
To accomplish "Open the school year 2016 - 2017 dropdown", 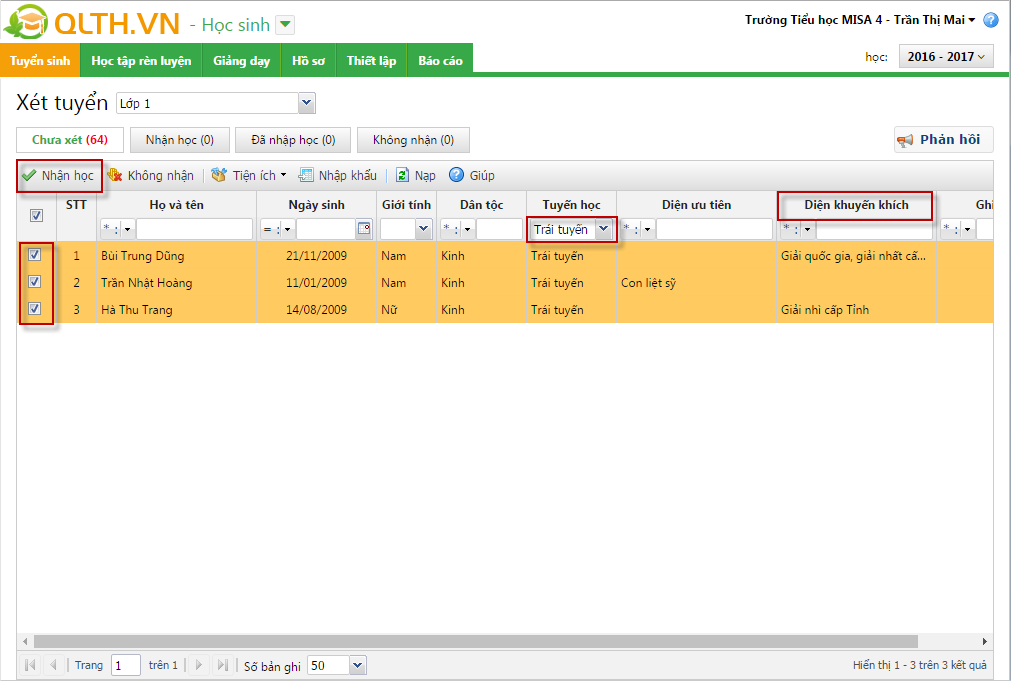I will coord(946,57).
